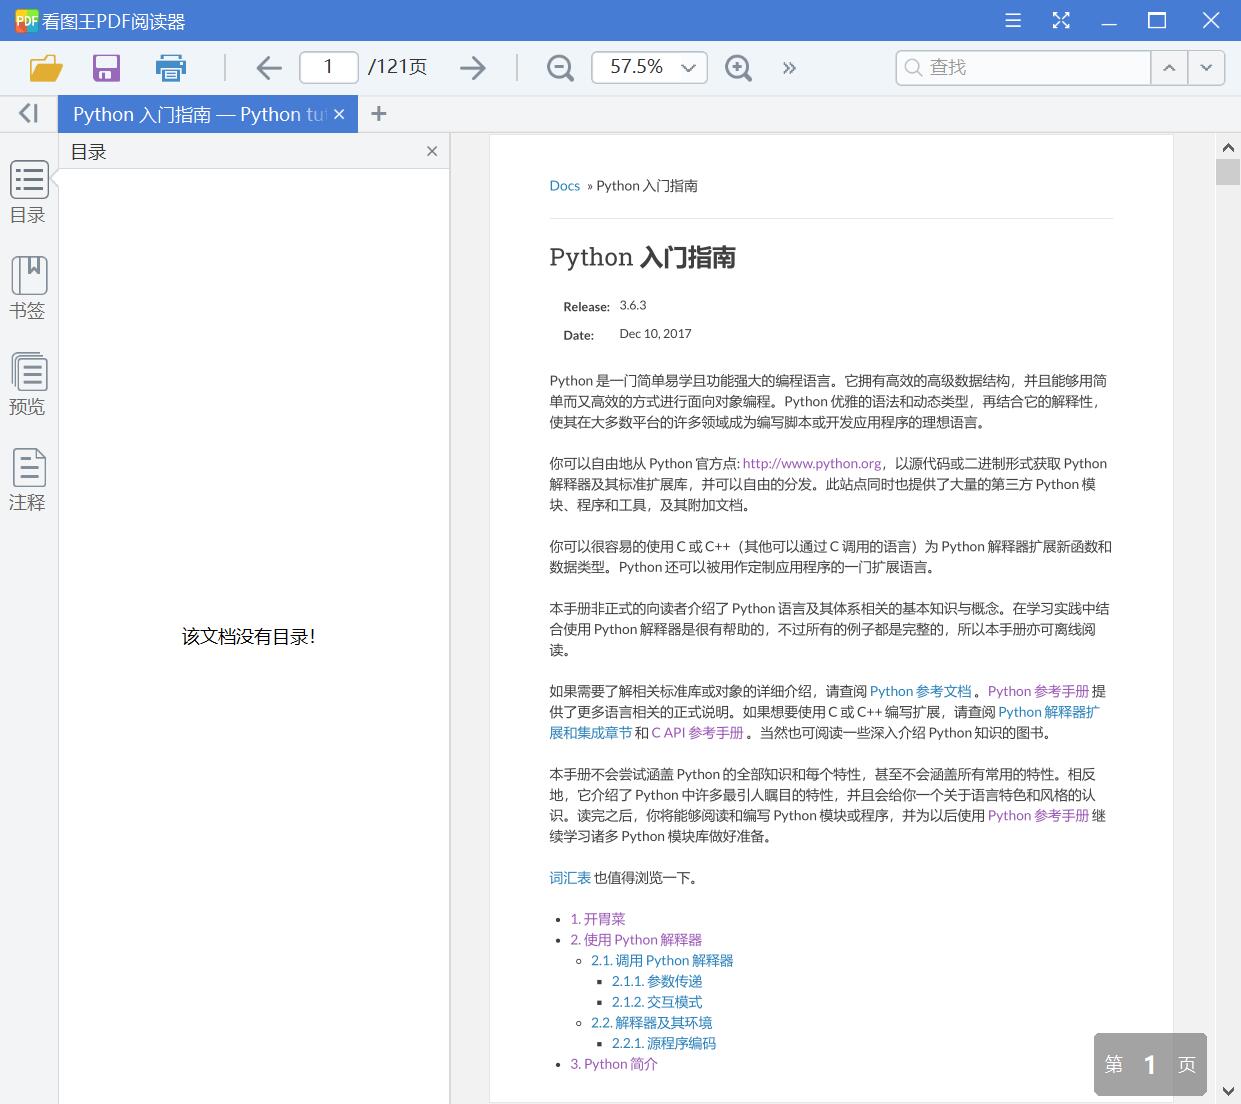Print the document using the printer icon
The width and height of the screenshot is (1241, 1104).
tap(170, 68)
